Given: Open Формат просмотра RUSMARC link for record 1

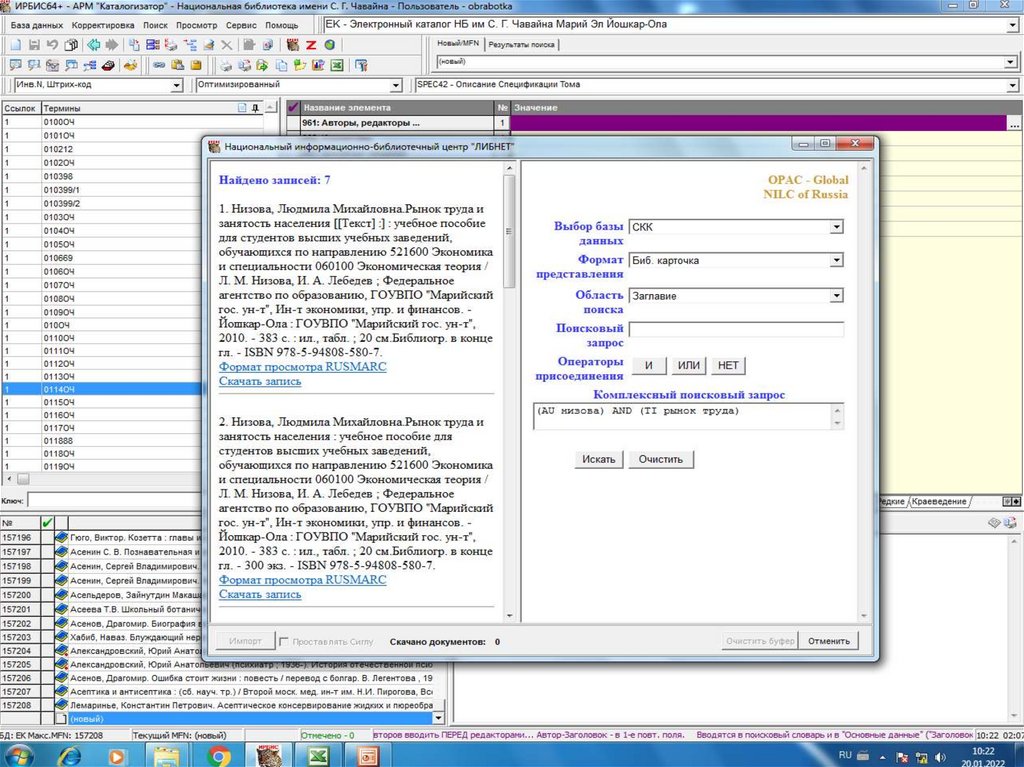Looking at the screenshot, I should 302,367.
